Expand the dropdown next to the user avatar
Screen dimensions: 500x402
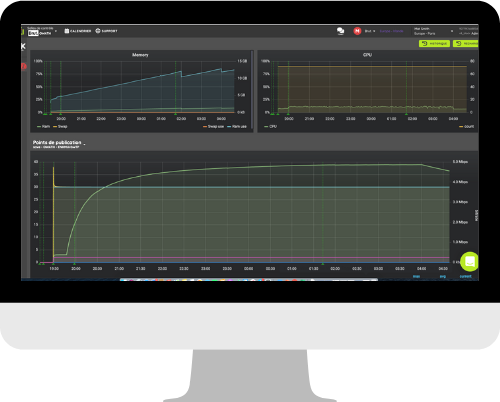tap(374, 31)
